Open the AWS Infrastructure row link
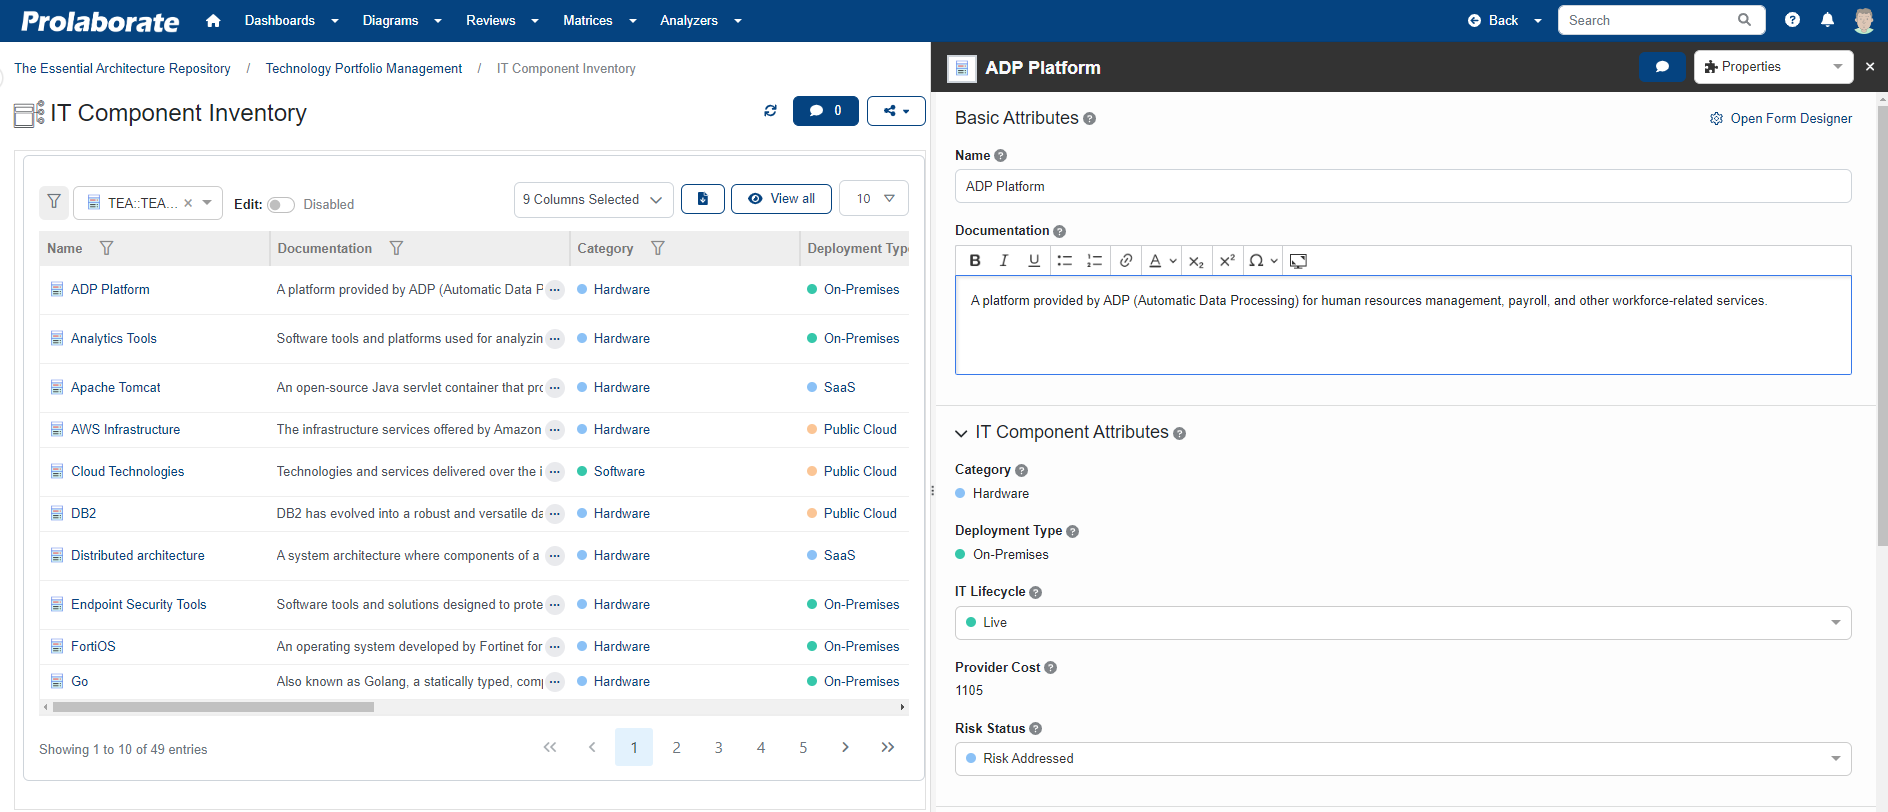Viewport: 1888px width, 812px height. pos(126,430)
